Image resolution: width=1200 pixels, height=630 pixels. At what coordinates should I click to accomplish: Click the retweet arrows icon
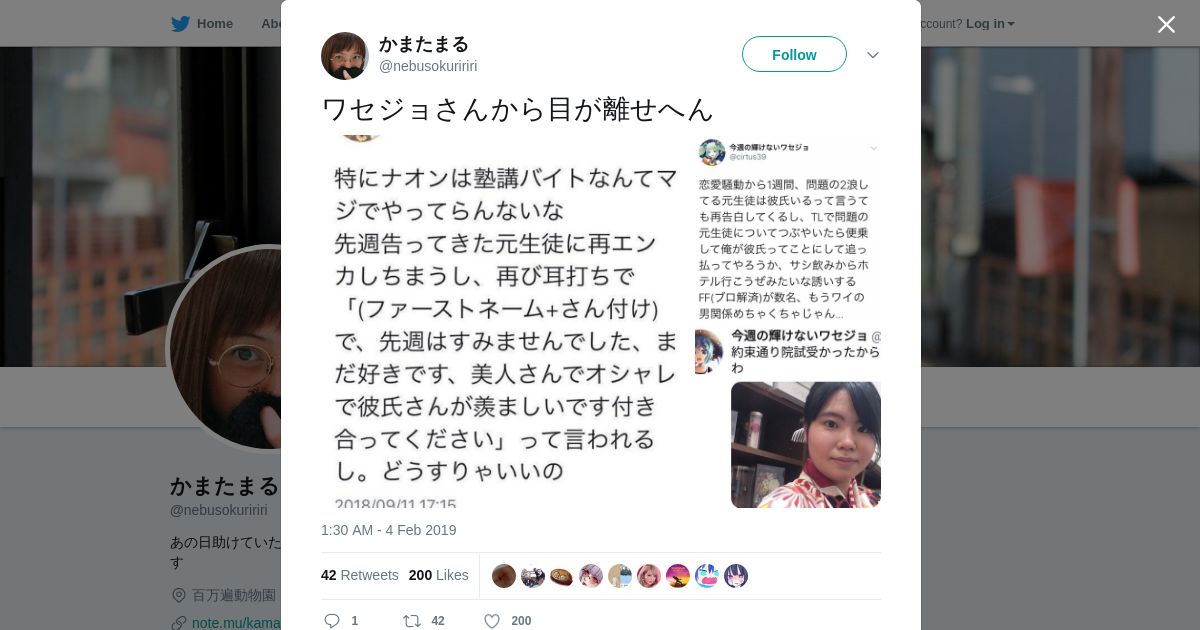411,621
